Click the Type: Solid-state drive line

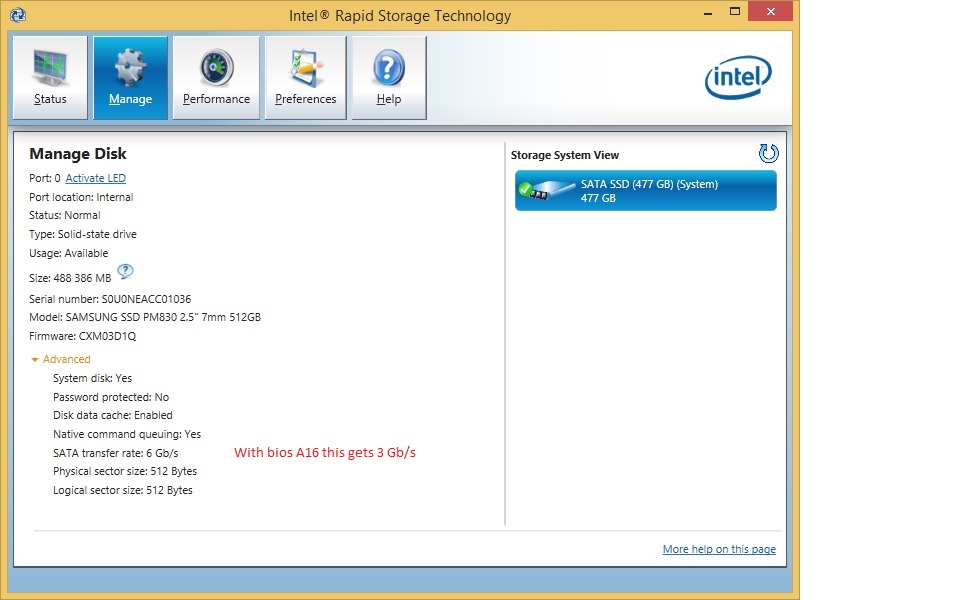83,234
